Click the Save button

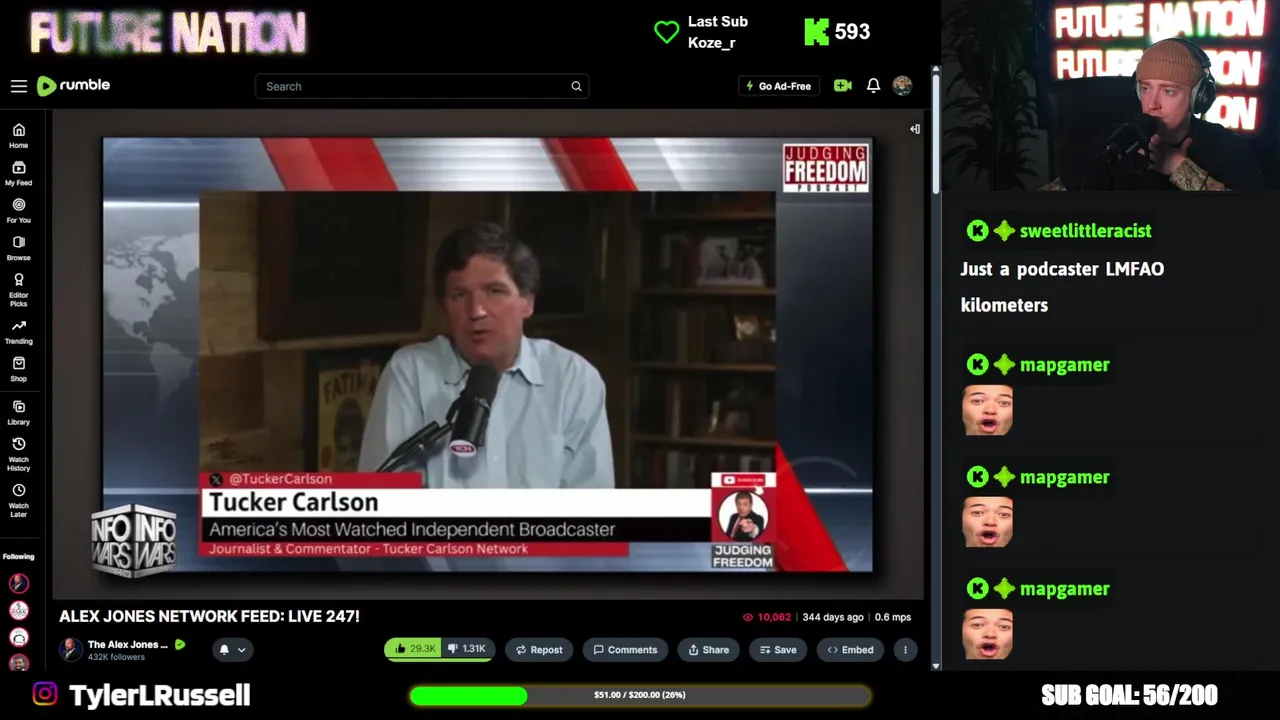[x=778, y=650]
